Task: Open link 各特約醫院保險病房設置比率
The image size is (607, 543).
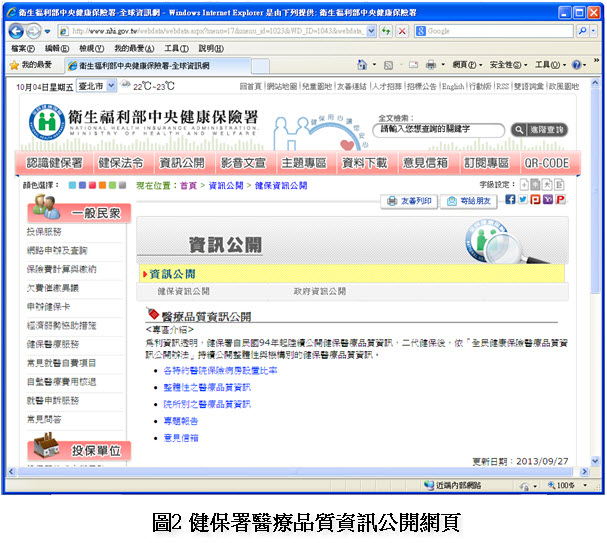Action: (220, 371)
